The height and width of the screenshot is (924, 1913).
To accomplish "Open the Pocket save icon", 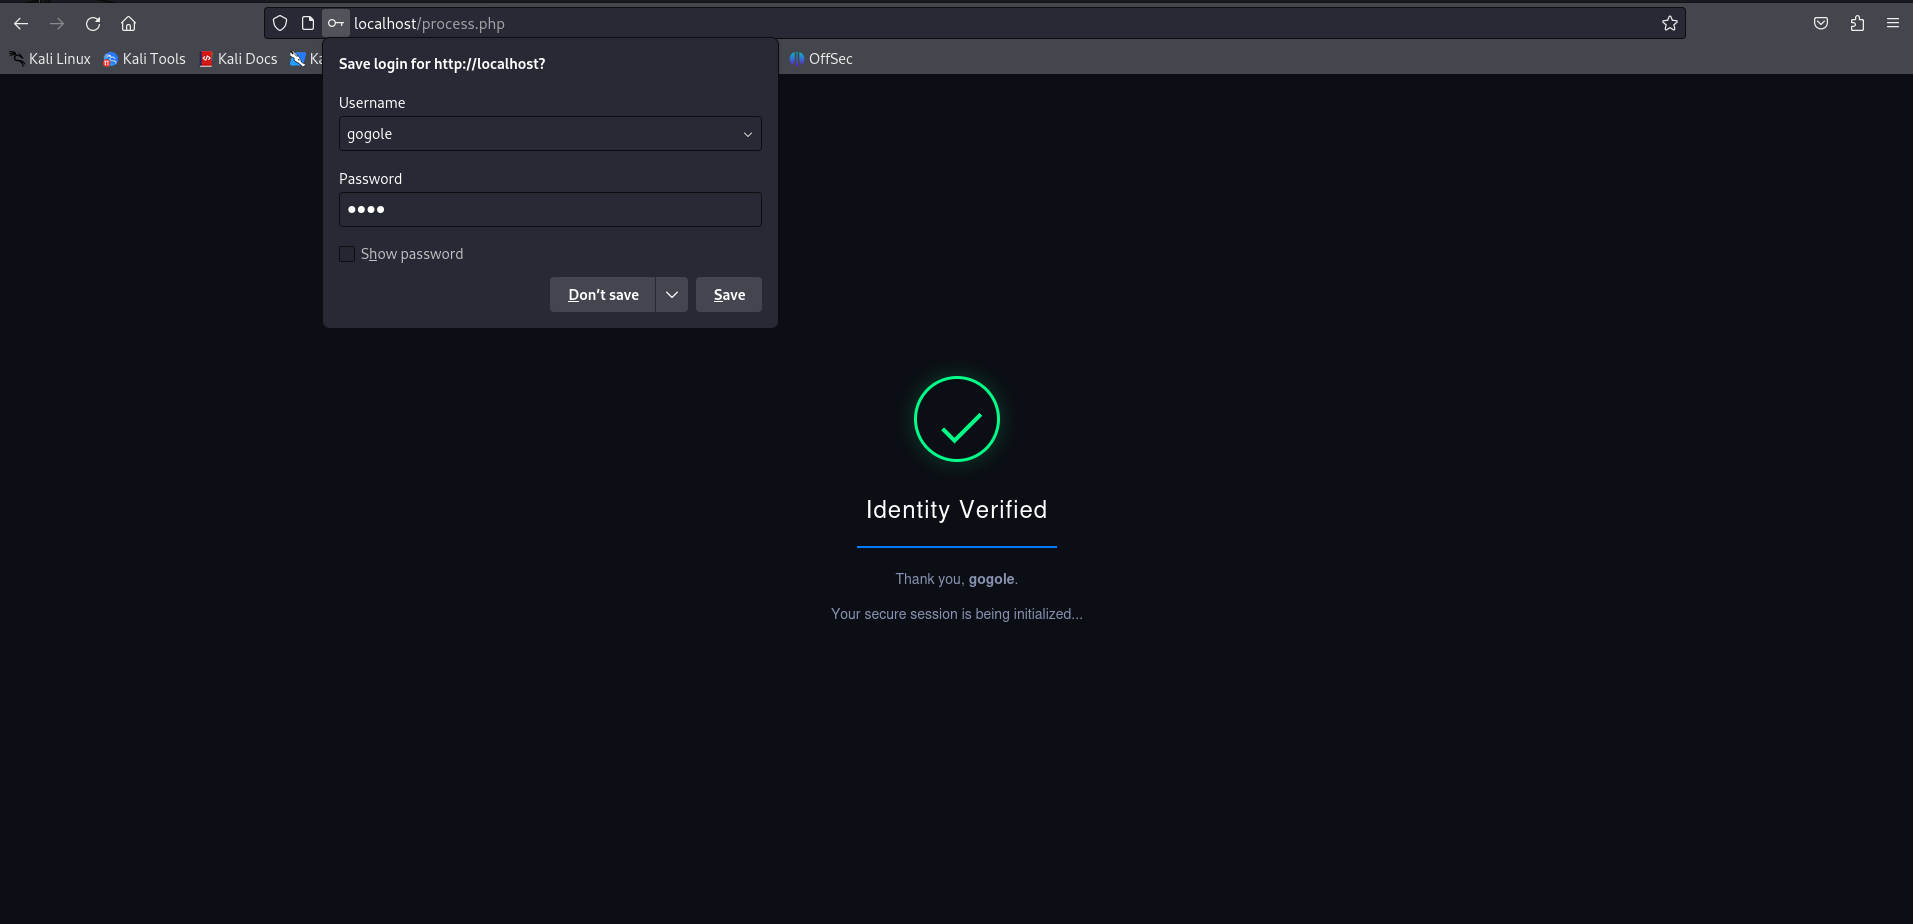I will pos(1821,23).
